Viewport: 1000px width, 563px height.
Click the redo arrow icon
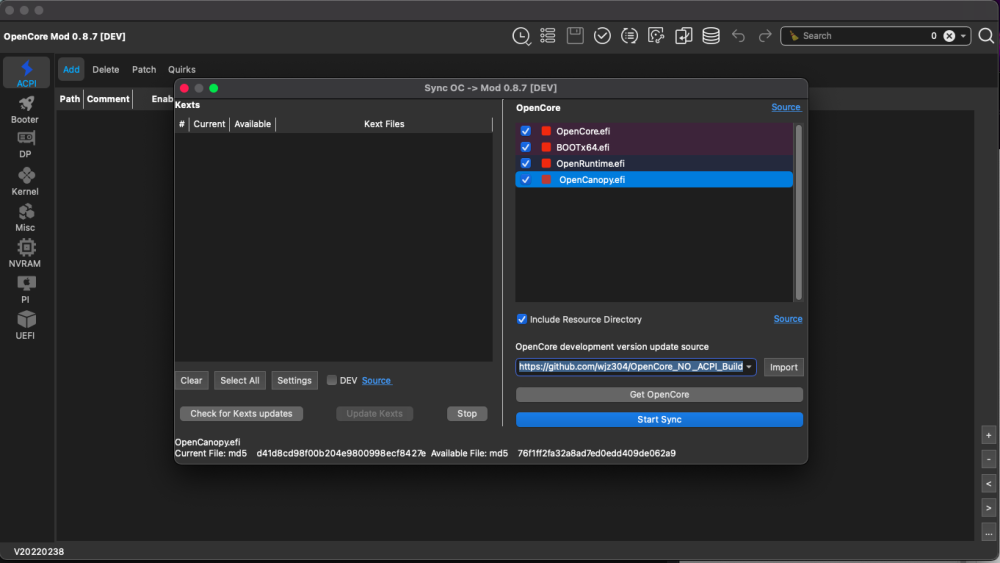click(x=765, y=36)
